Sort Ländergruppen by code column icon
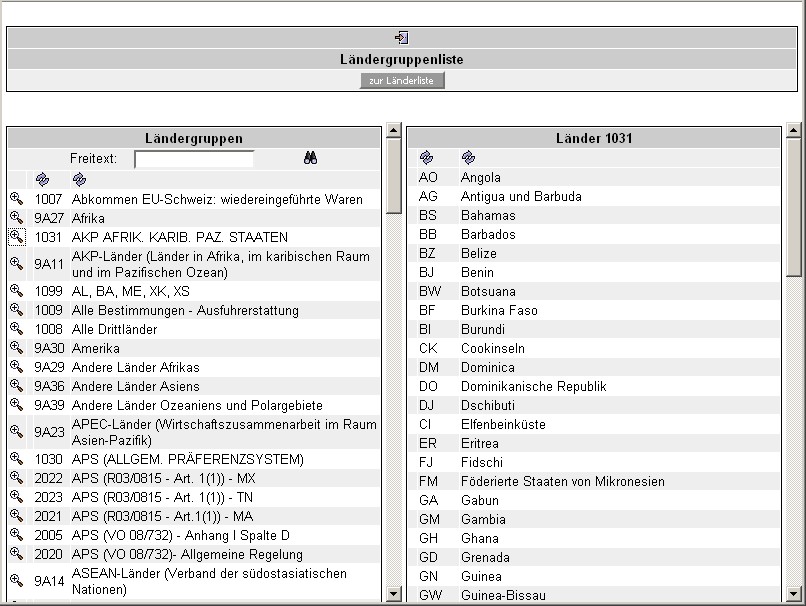 (x=42, y=179)
